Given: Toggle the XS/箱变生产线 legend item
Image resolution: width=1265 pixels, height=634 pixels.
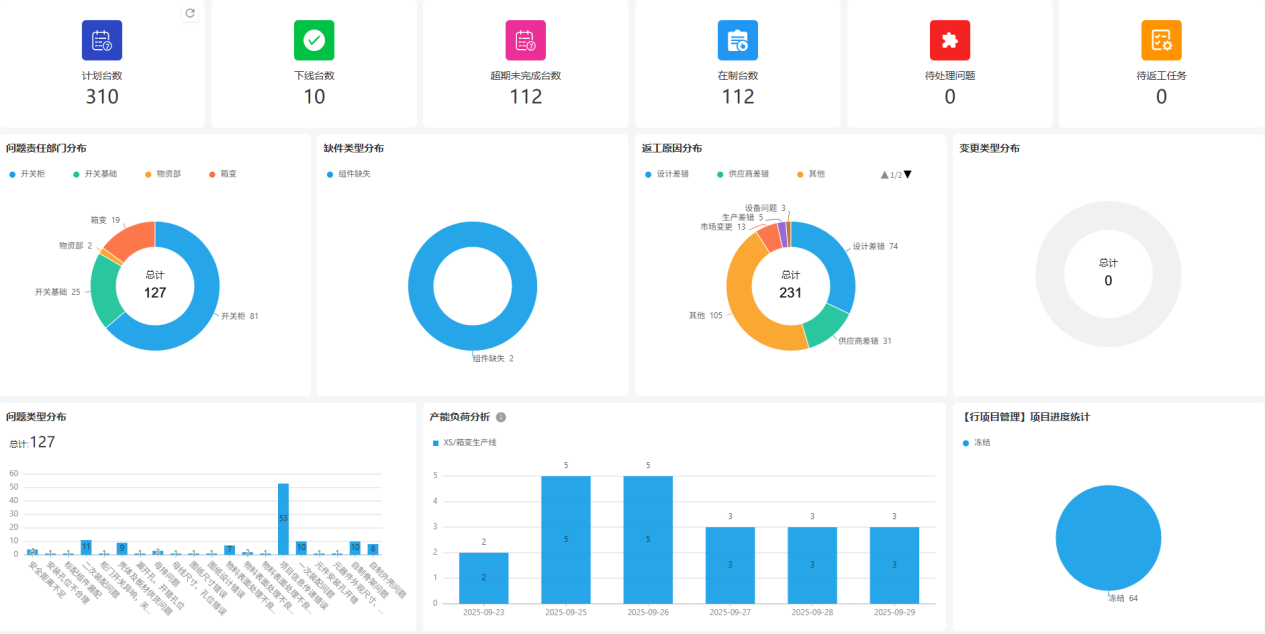Looking at the screenshot, I should [464, 442].
